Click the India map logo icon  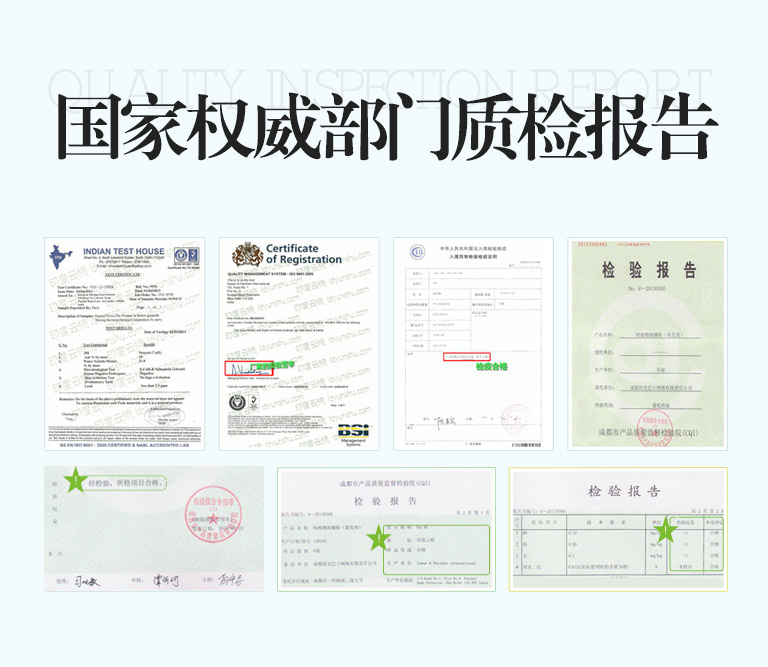[60, 257]
